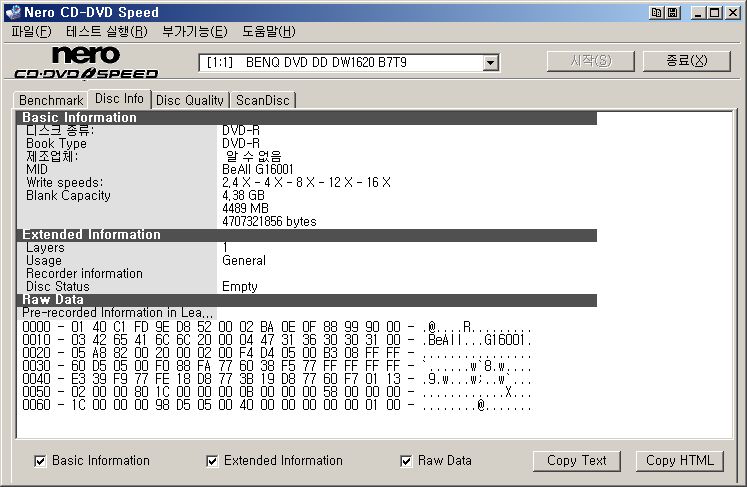Switch to the Benchmark tab
Screen dimensions: 747x487
51,100
